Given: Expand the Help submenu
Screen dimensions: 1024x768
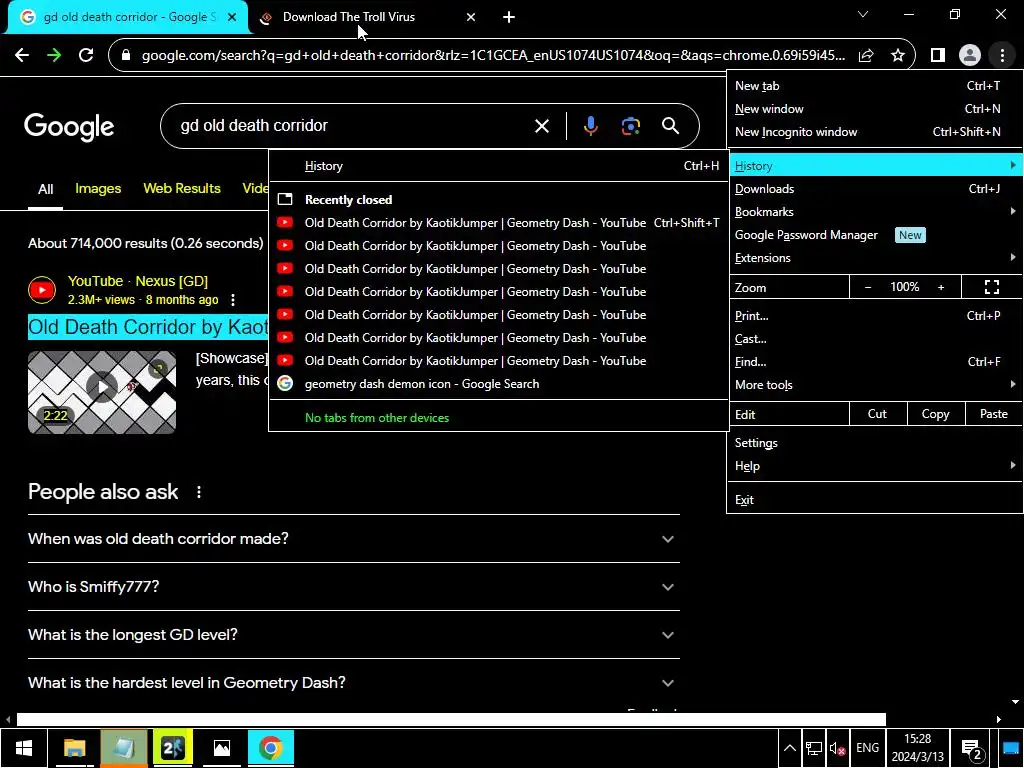Looking at the screenshot, I should [874, 466].
